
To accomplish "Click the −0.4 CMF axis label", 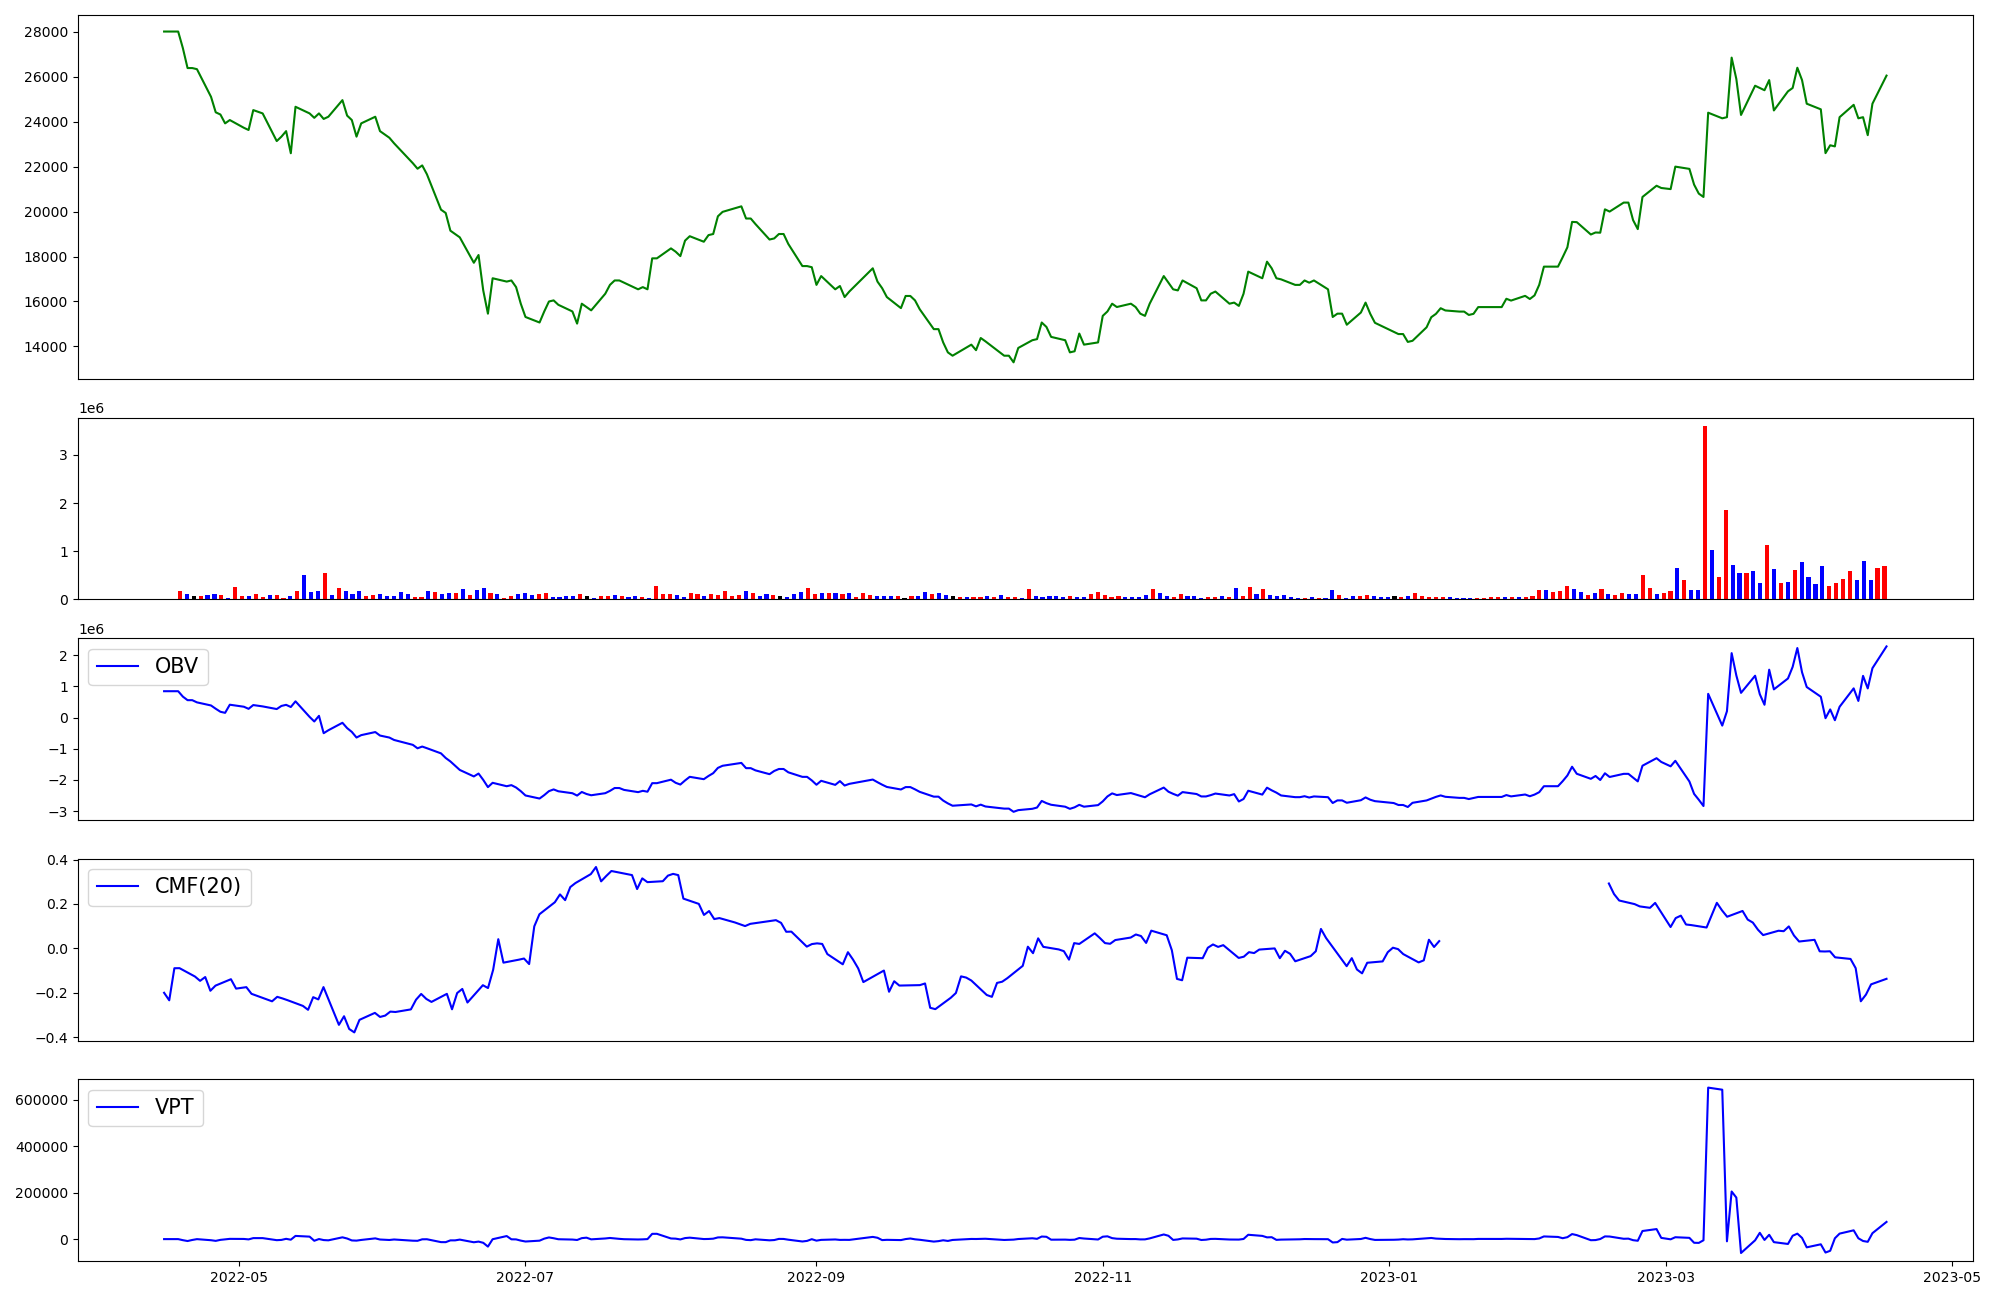I will (52, 1038).
